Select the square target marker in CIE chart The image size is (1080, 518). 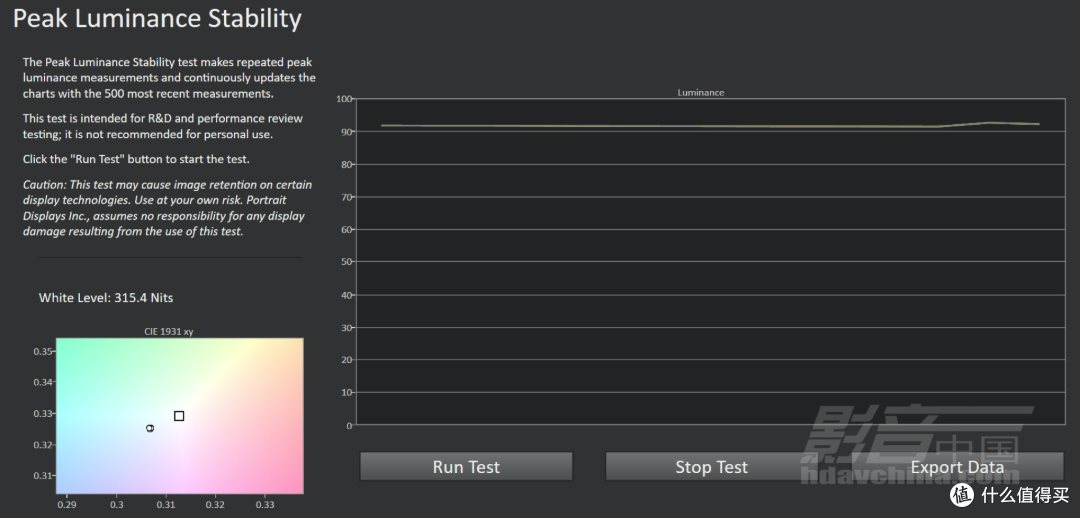[179, 416]
